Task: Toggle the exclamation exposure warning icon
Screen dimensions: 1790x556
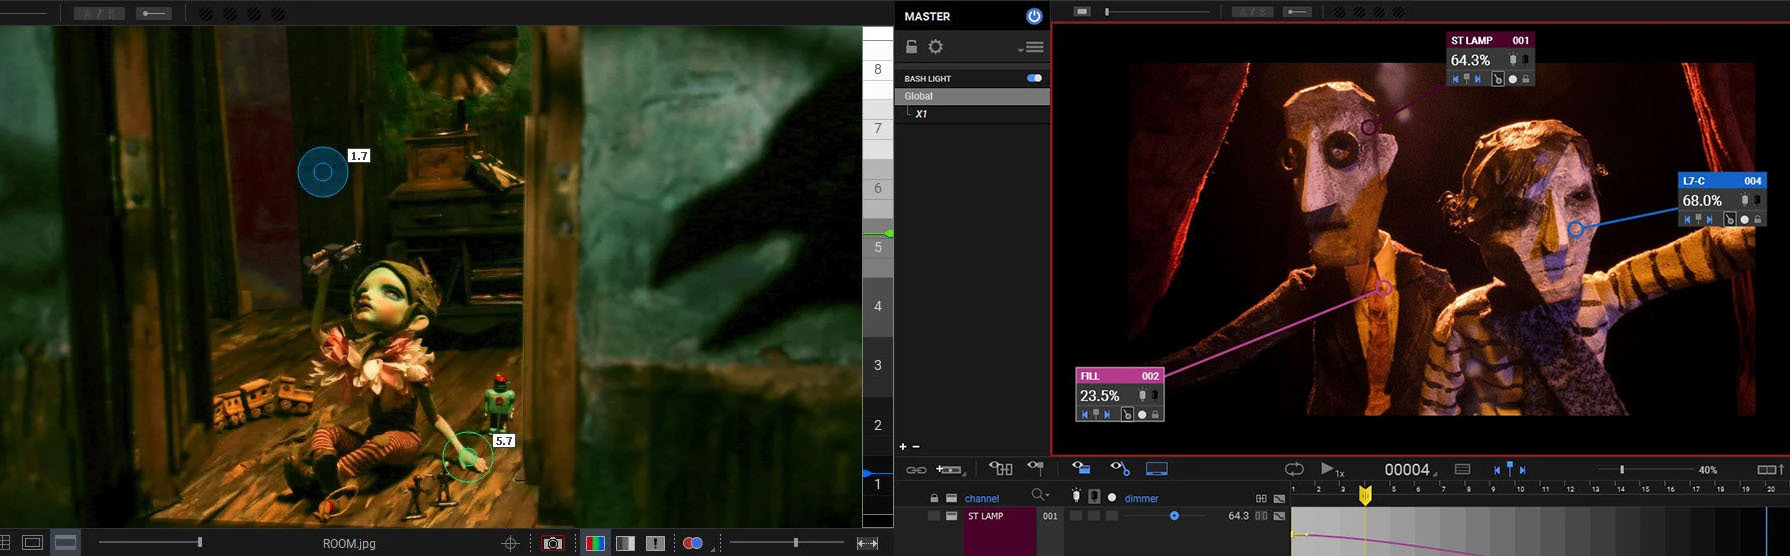Action: [655, 543]
